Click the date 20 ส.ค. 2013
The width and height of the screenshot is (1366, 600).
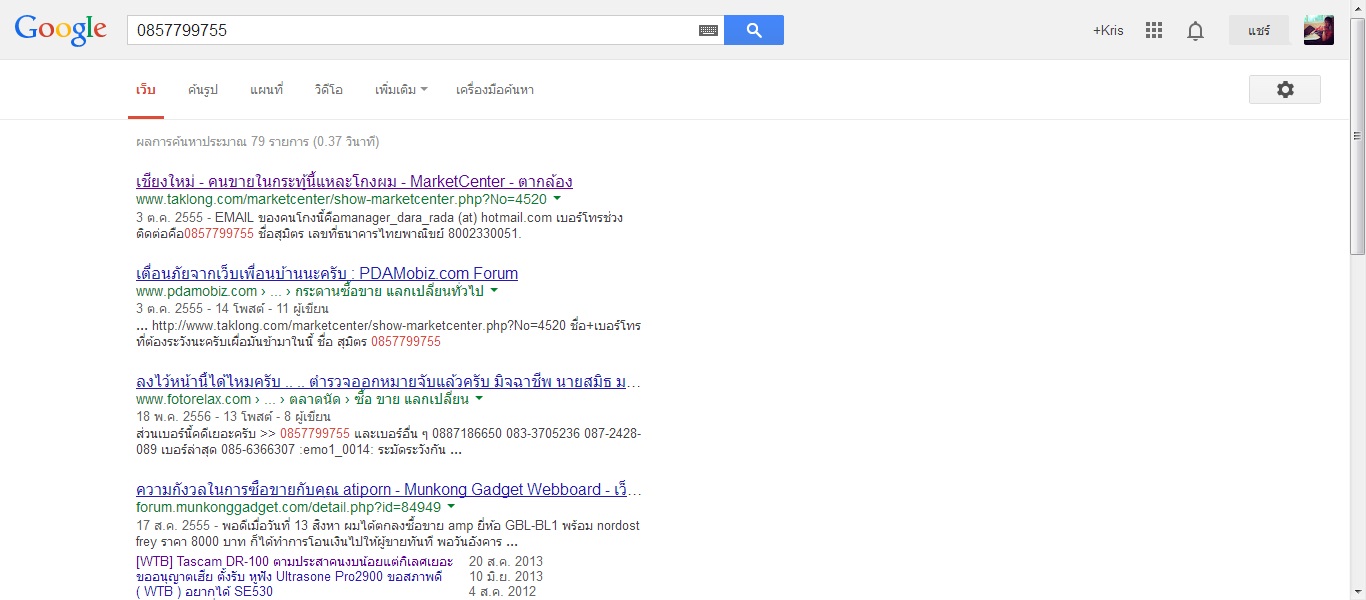(x=506, y=561)
